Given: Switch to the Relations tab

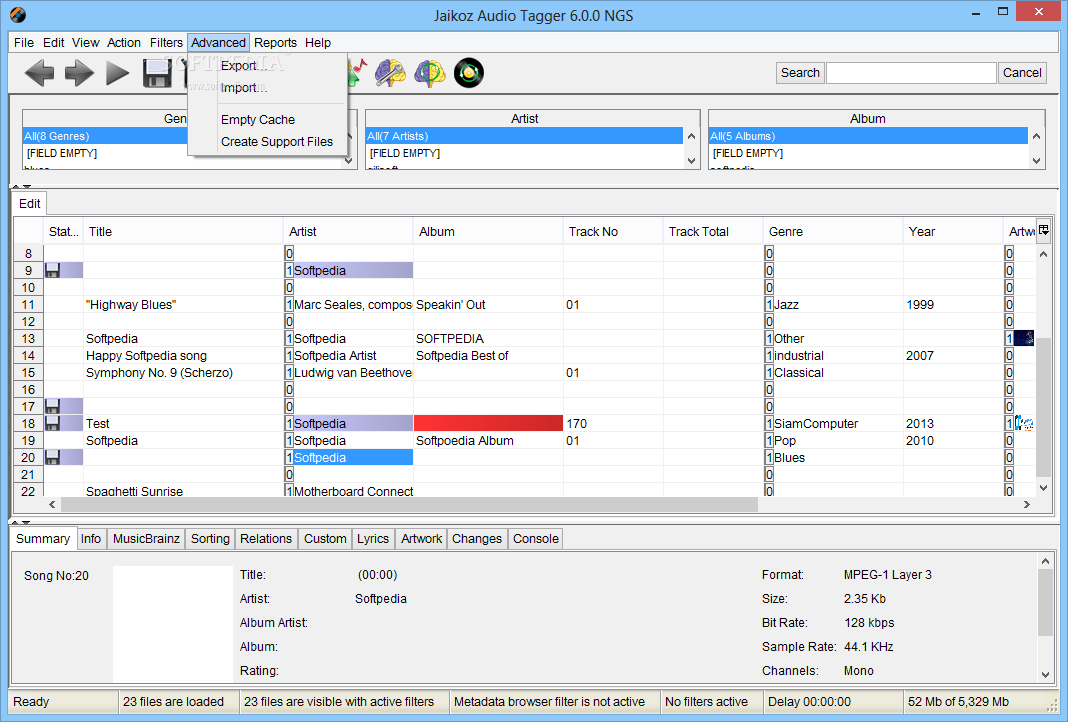Looking at the screenshot, I should [x=266, y=539].
